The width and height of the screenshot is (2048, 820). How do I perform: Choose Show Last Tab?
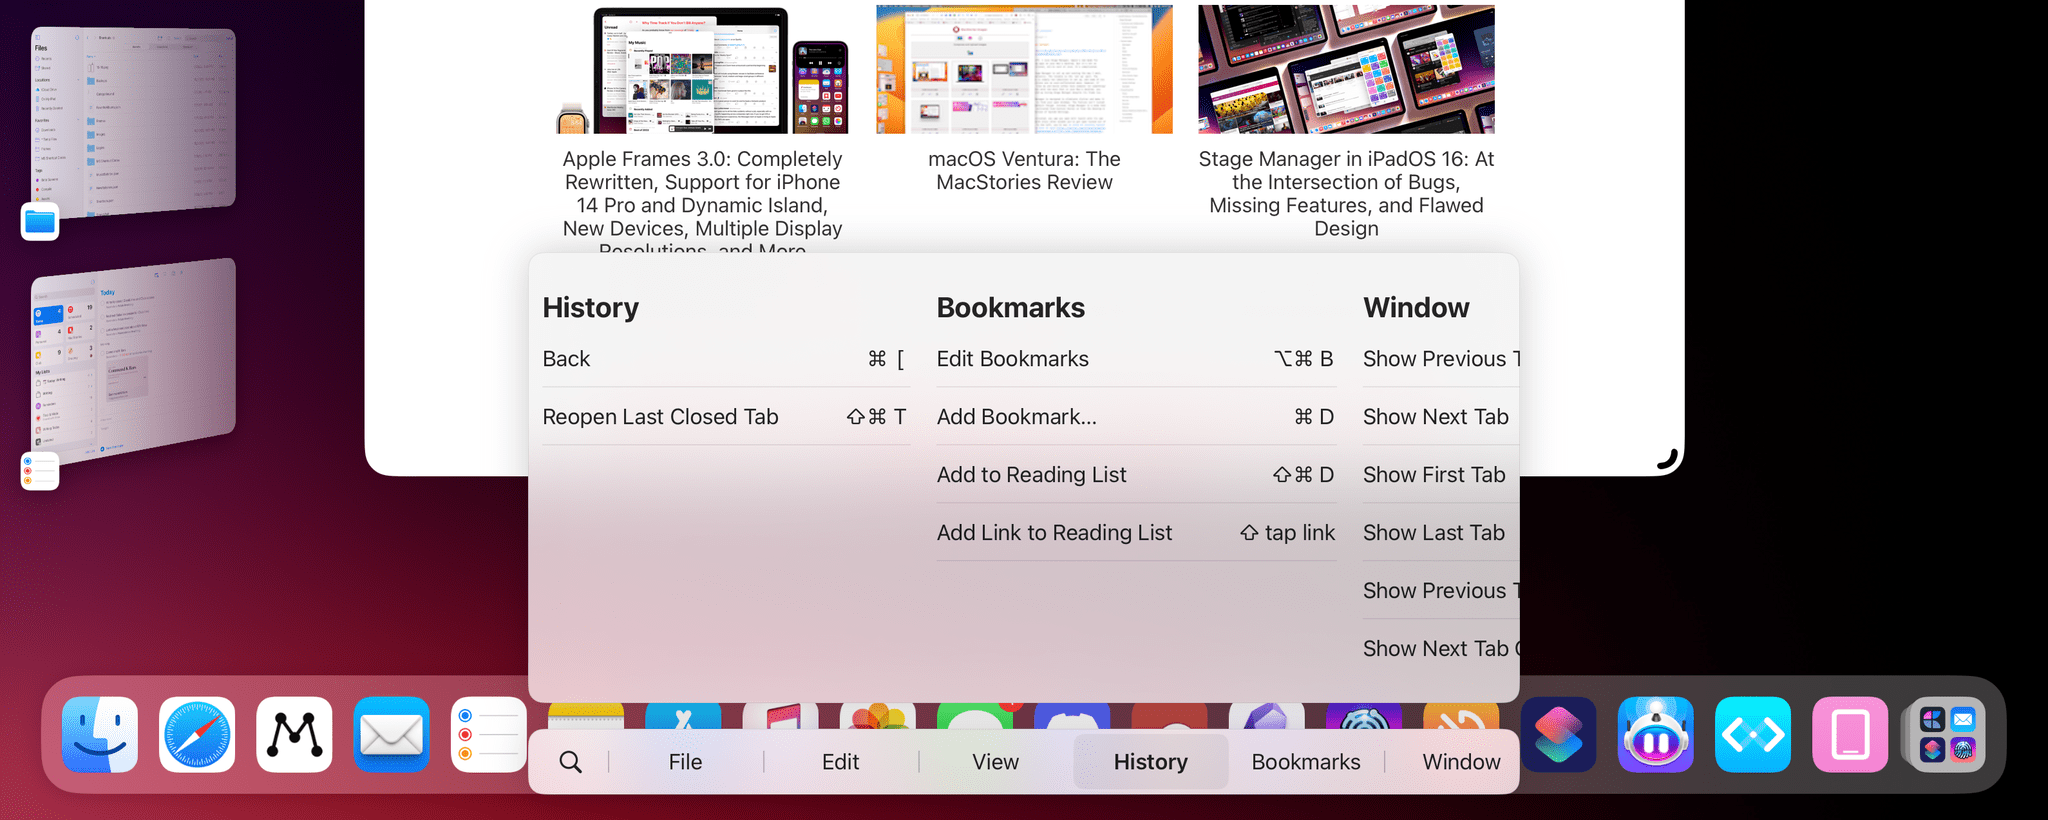(1440, 533)
